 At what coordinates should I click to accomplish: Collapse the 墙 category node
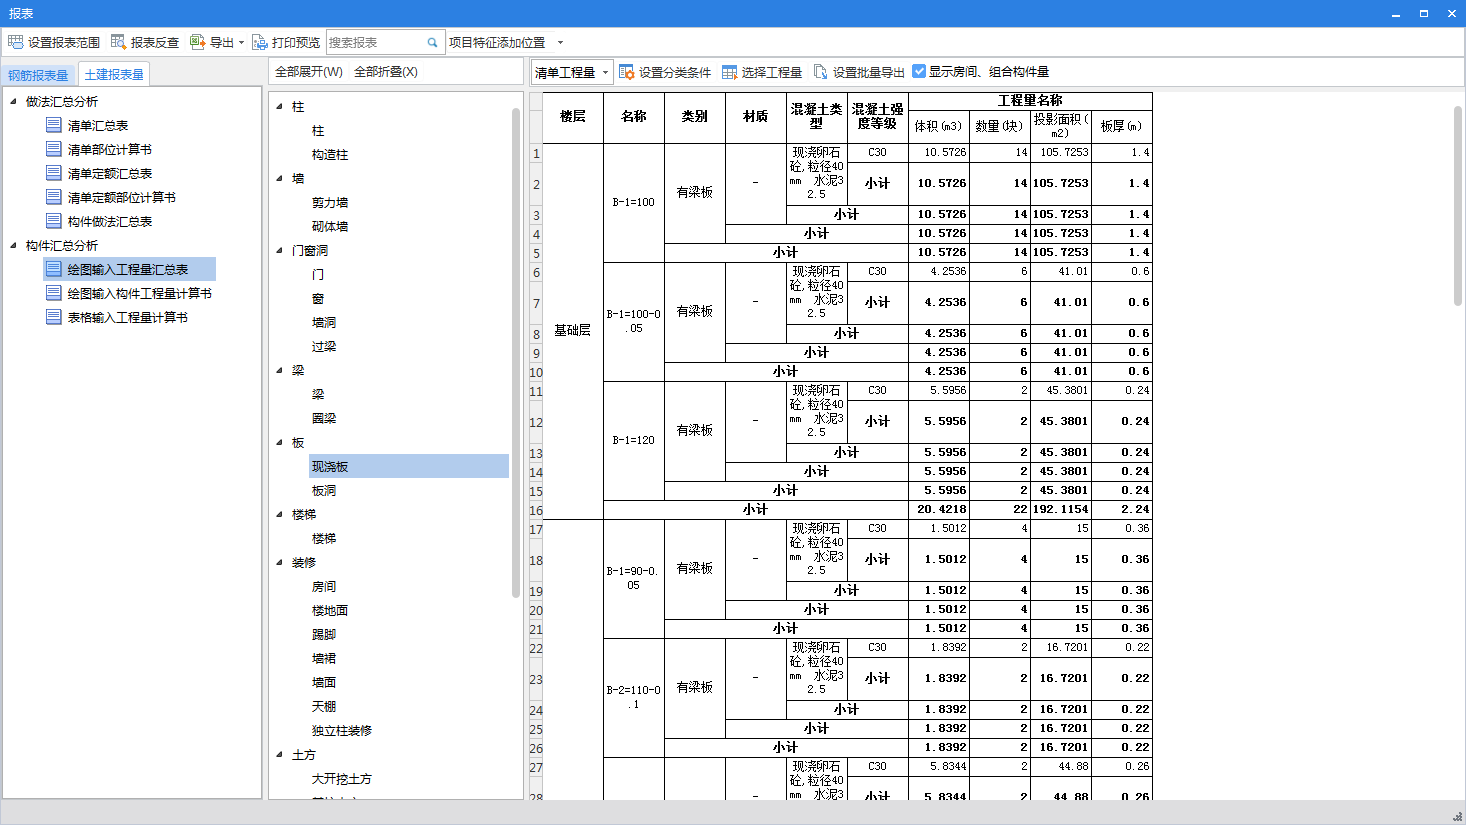[279, 178]
